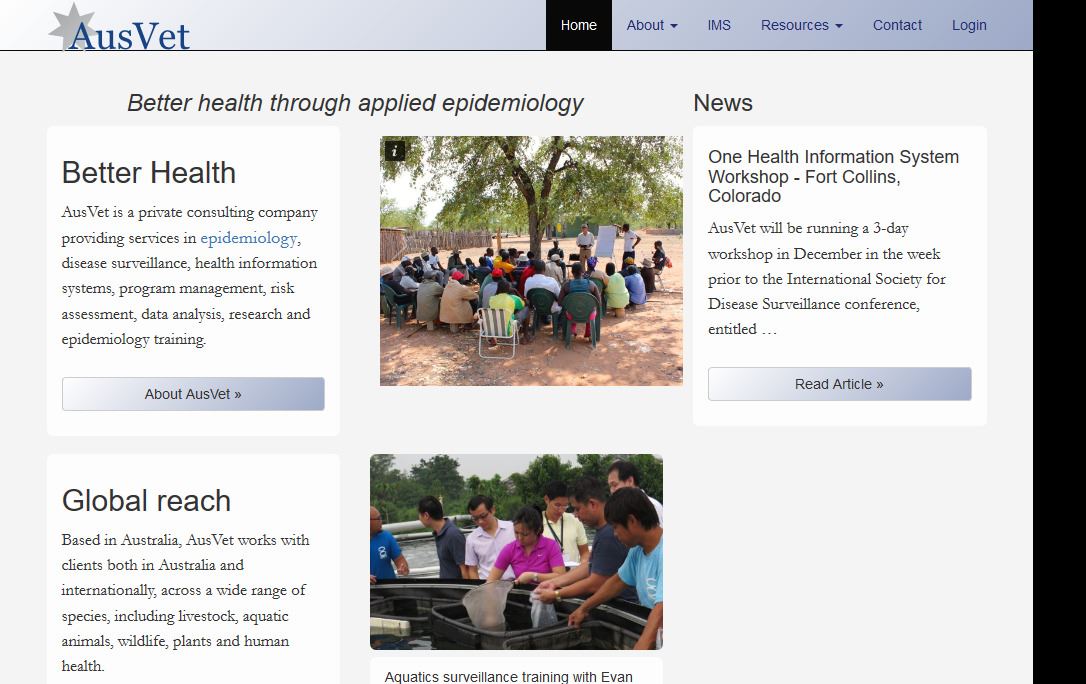Click the News section heading

click(x=722, y=103)
